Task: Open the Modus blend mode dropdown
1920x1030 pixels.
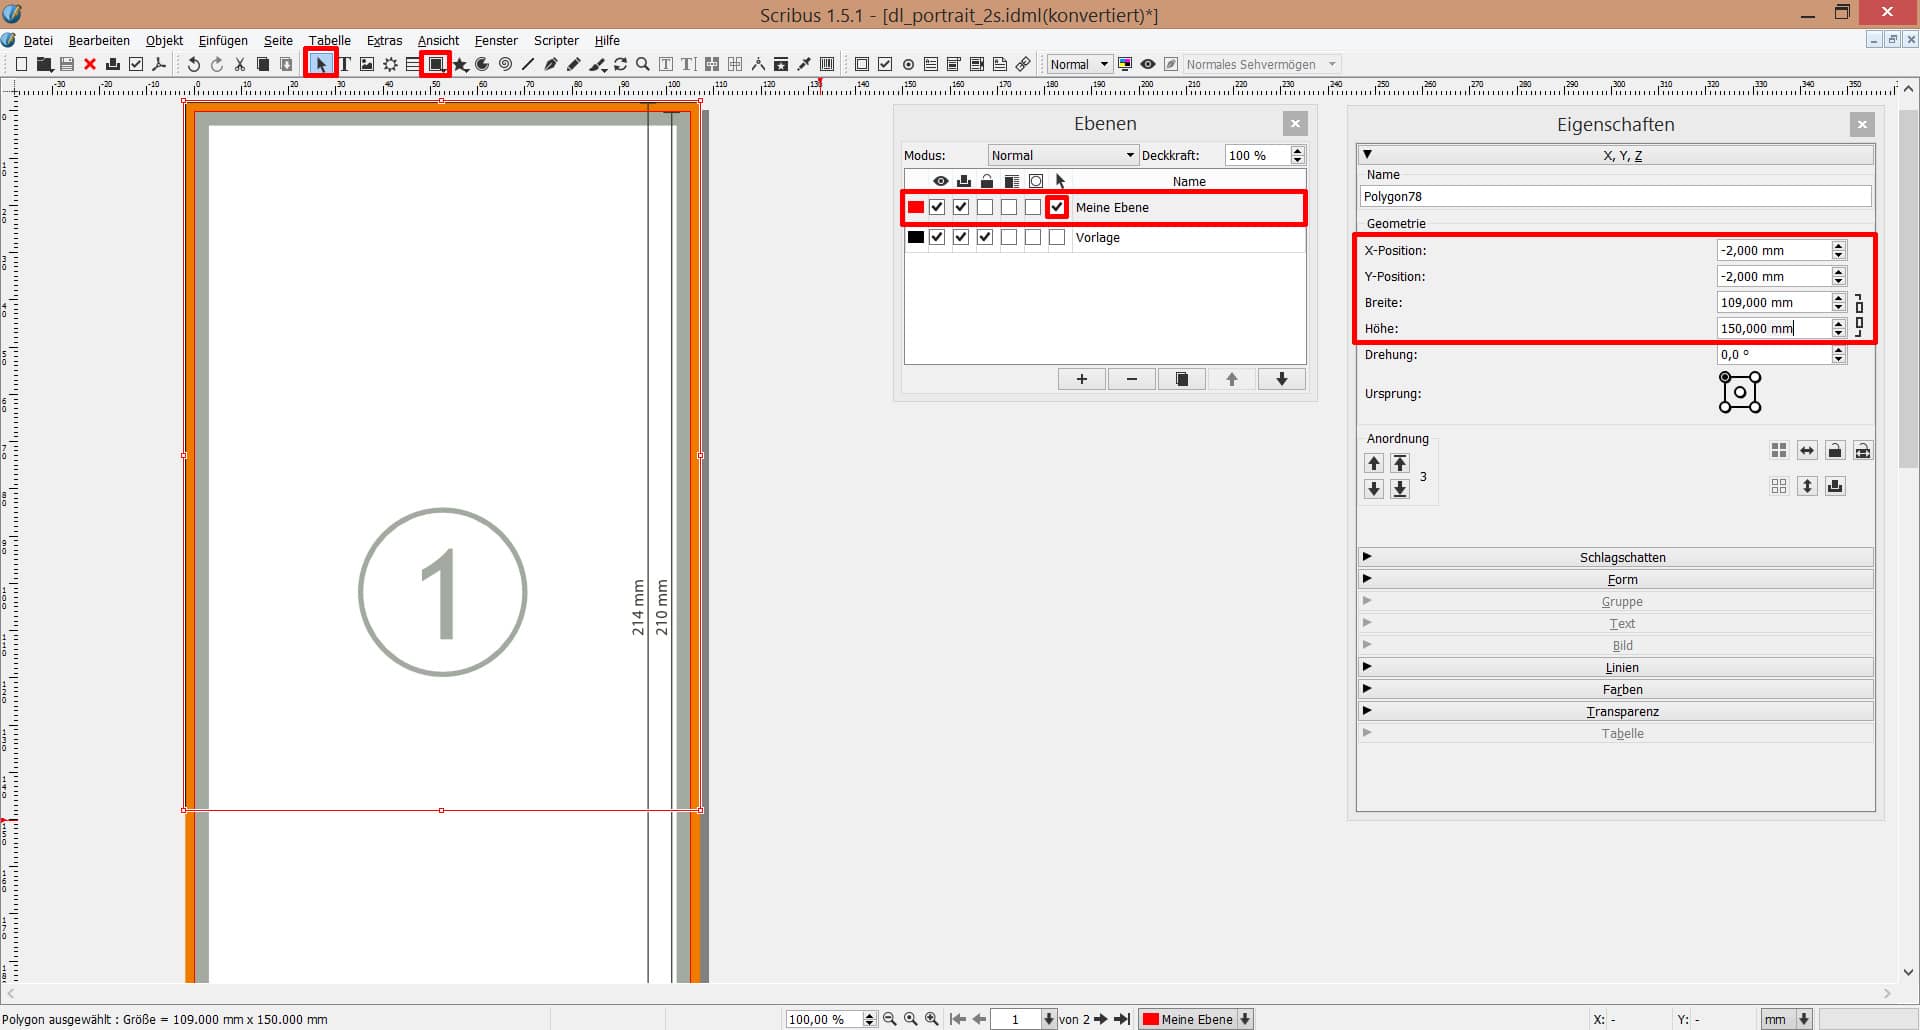Action: click(x=1062, y=155)
